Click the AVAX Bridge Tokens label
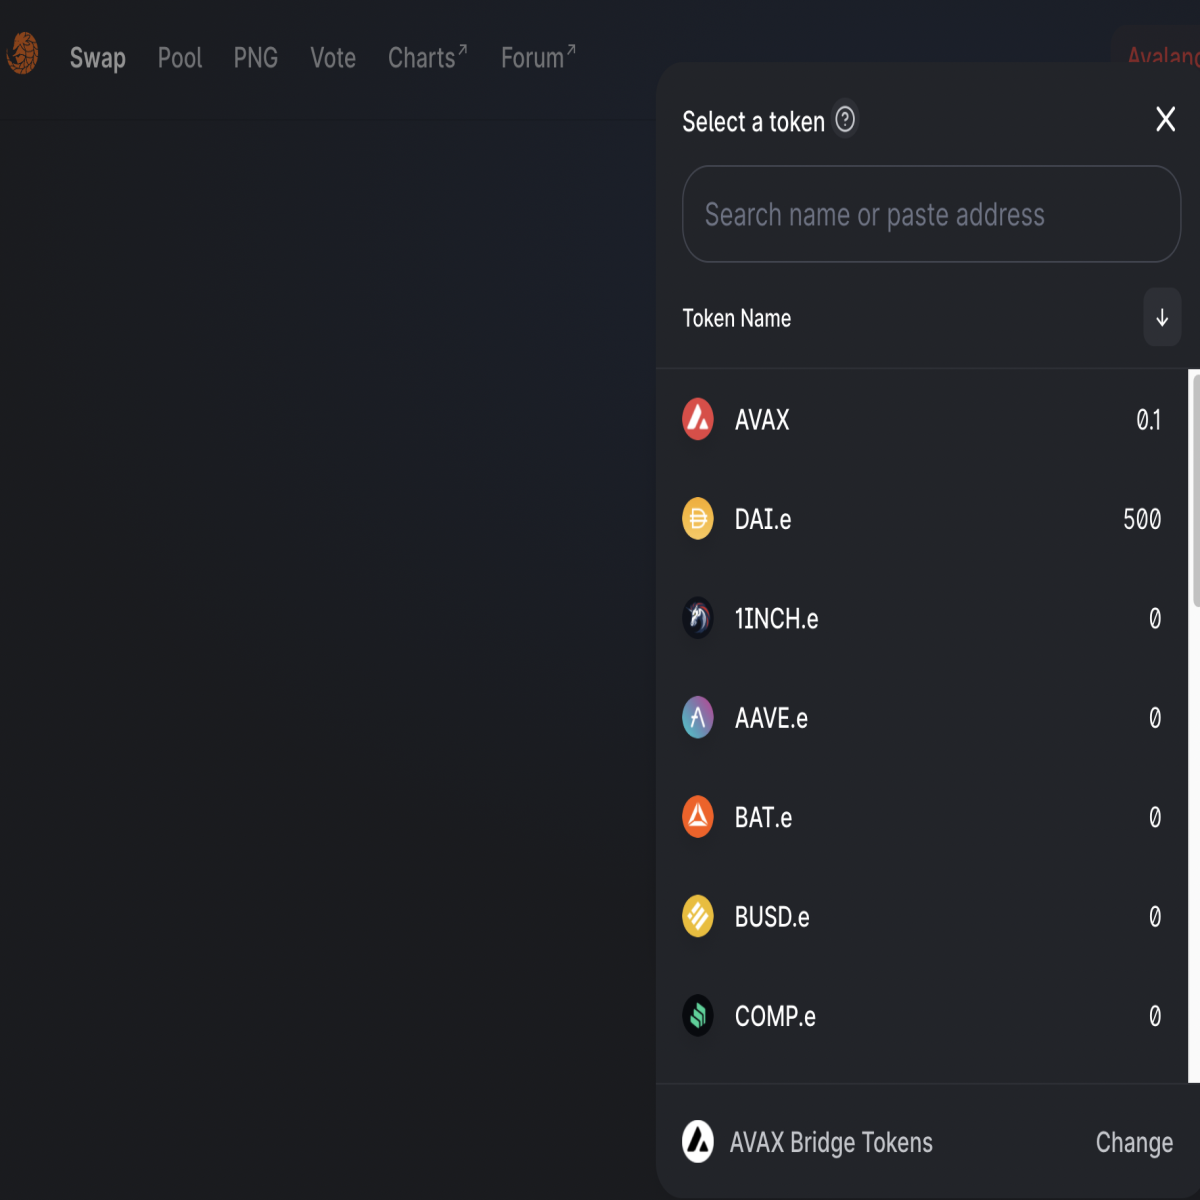 831,1142
